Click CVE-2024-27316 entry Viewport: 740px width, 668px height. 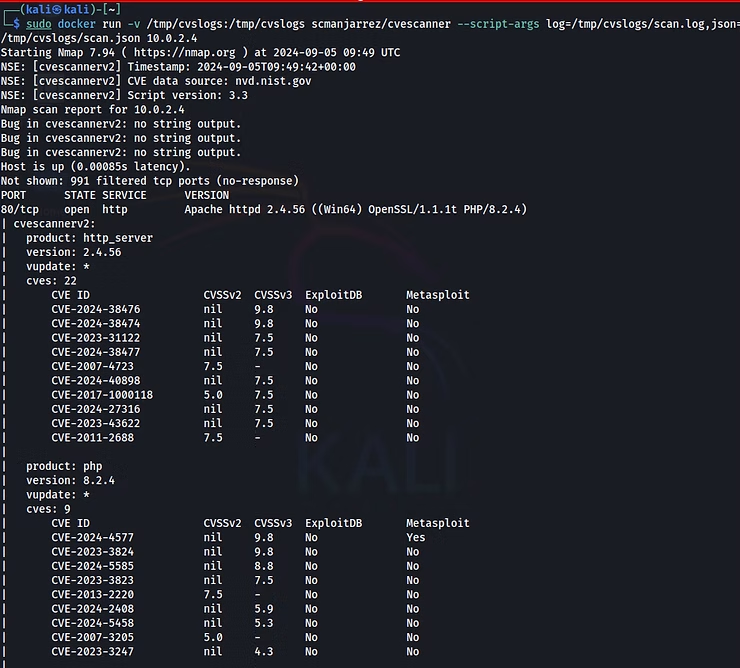coord(96,409)
